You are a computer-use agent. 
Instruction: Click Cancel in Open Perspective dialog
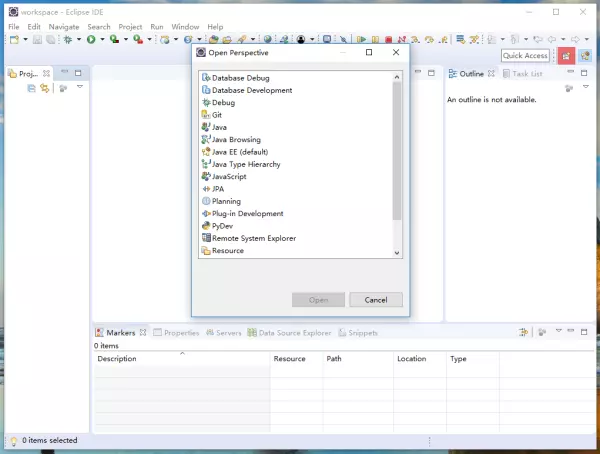pyautogui.click(x=376, y=300)
